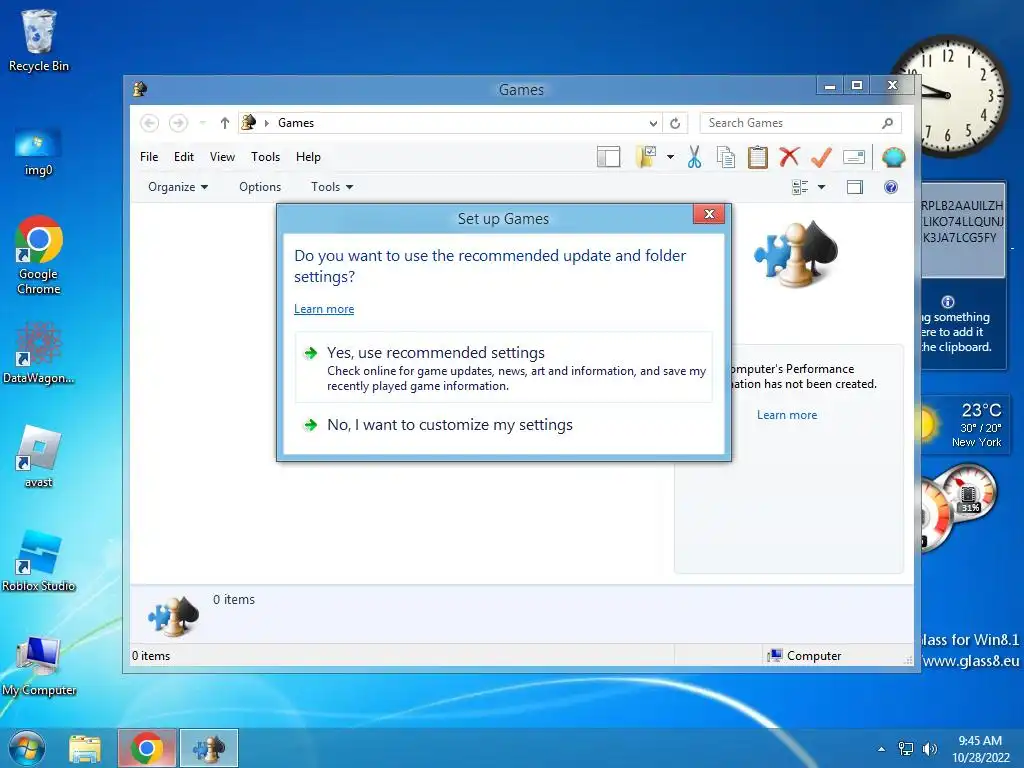
Task: Click the folder options toolbar icon
Action: coord(646,157)
